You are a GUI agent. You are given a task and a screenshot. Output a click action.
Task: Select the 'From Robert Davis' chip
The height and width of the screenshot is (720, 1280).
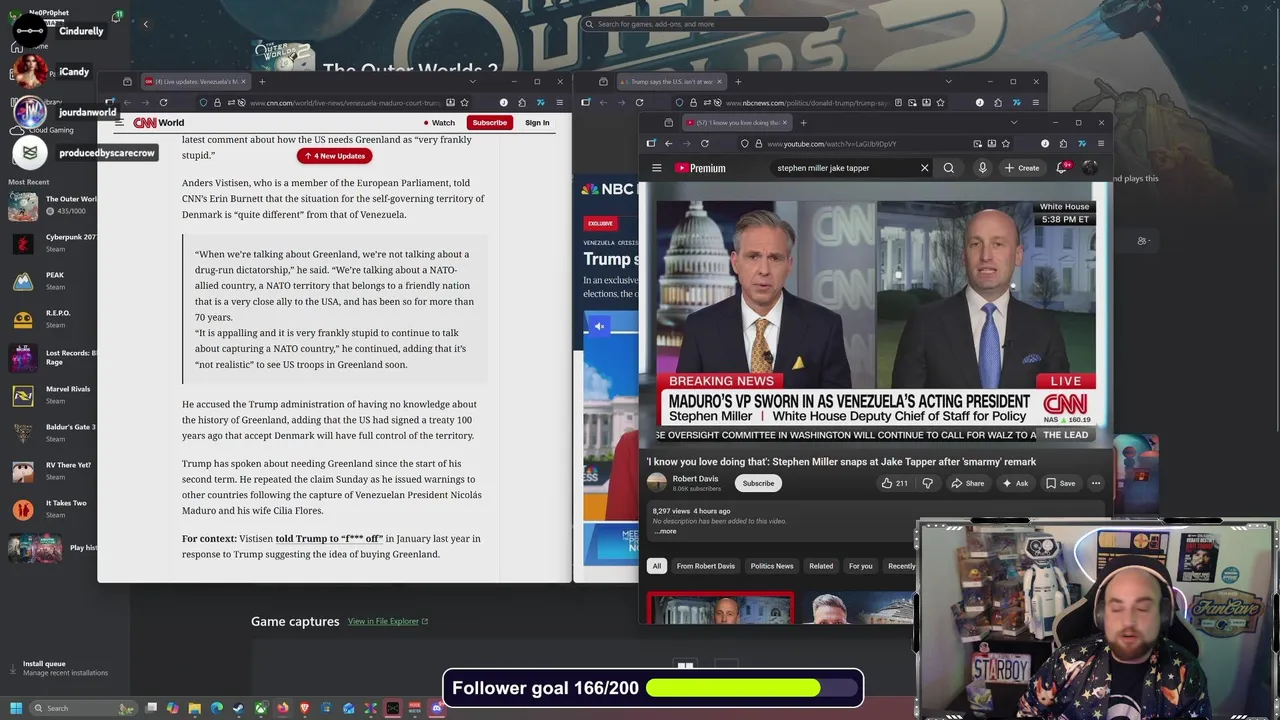(705, 566)
